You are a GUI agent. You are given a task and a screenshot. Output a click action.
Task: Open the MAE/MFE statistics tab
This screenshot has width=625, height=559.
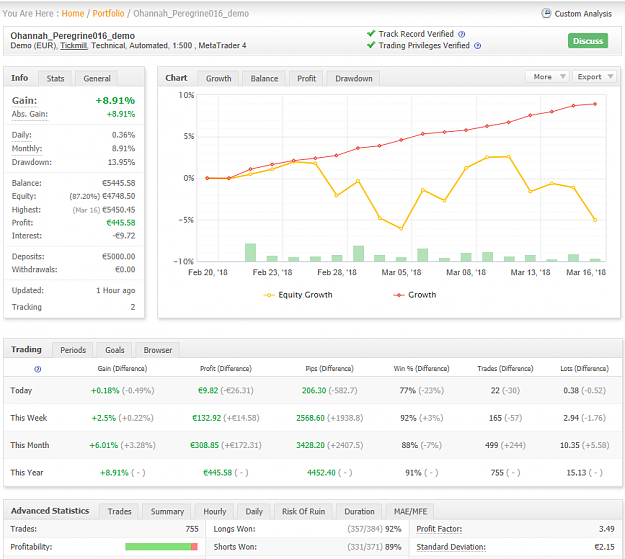[410, 511]
